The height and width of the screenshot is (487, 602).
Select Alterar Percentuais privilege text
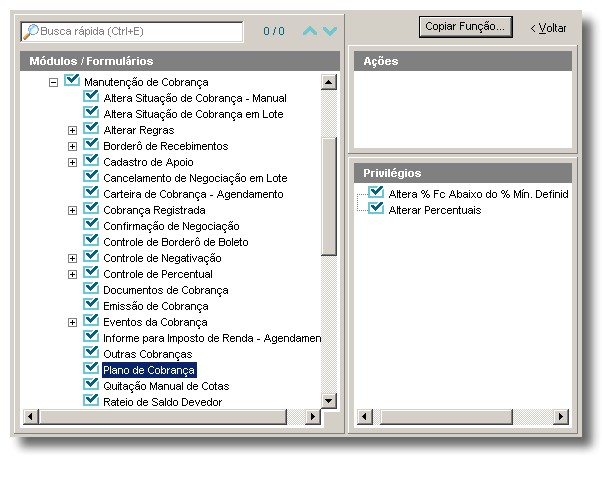click(x=435, y=210)
